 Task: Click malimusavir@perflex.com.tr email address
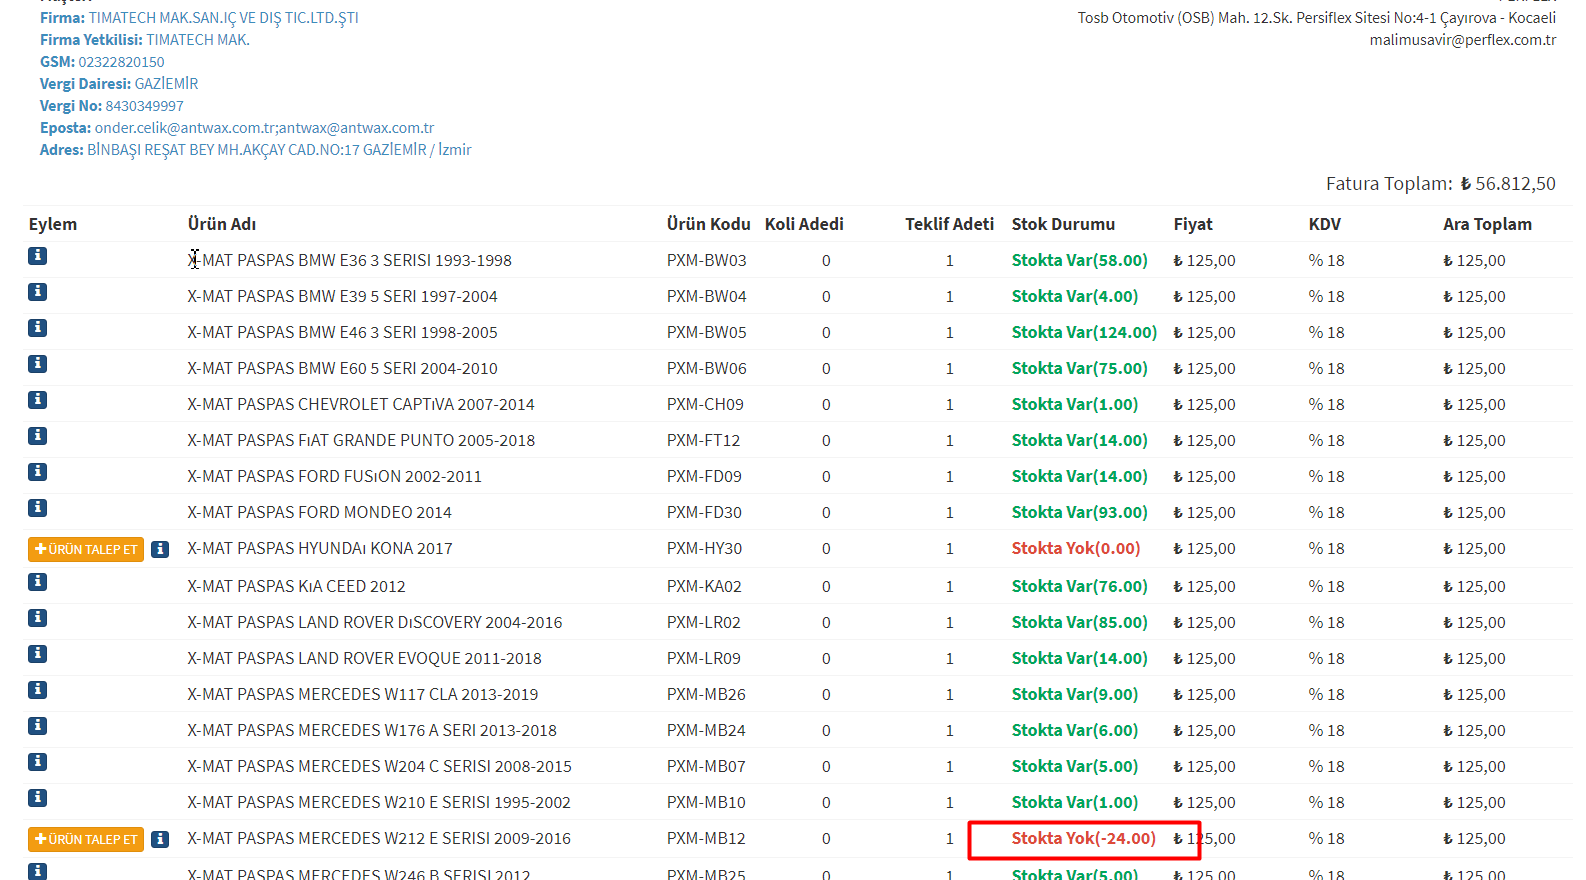[1462, 40]
